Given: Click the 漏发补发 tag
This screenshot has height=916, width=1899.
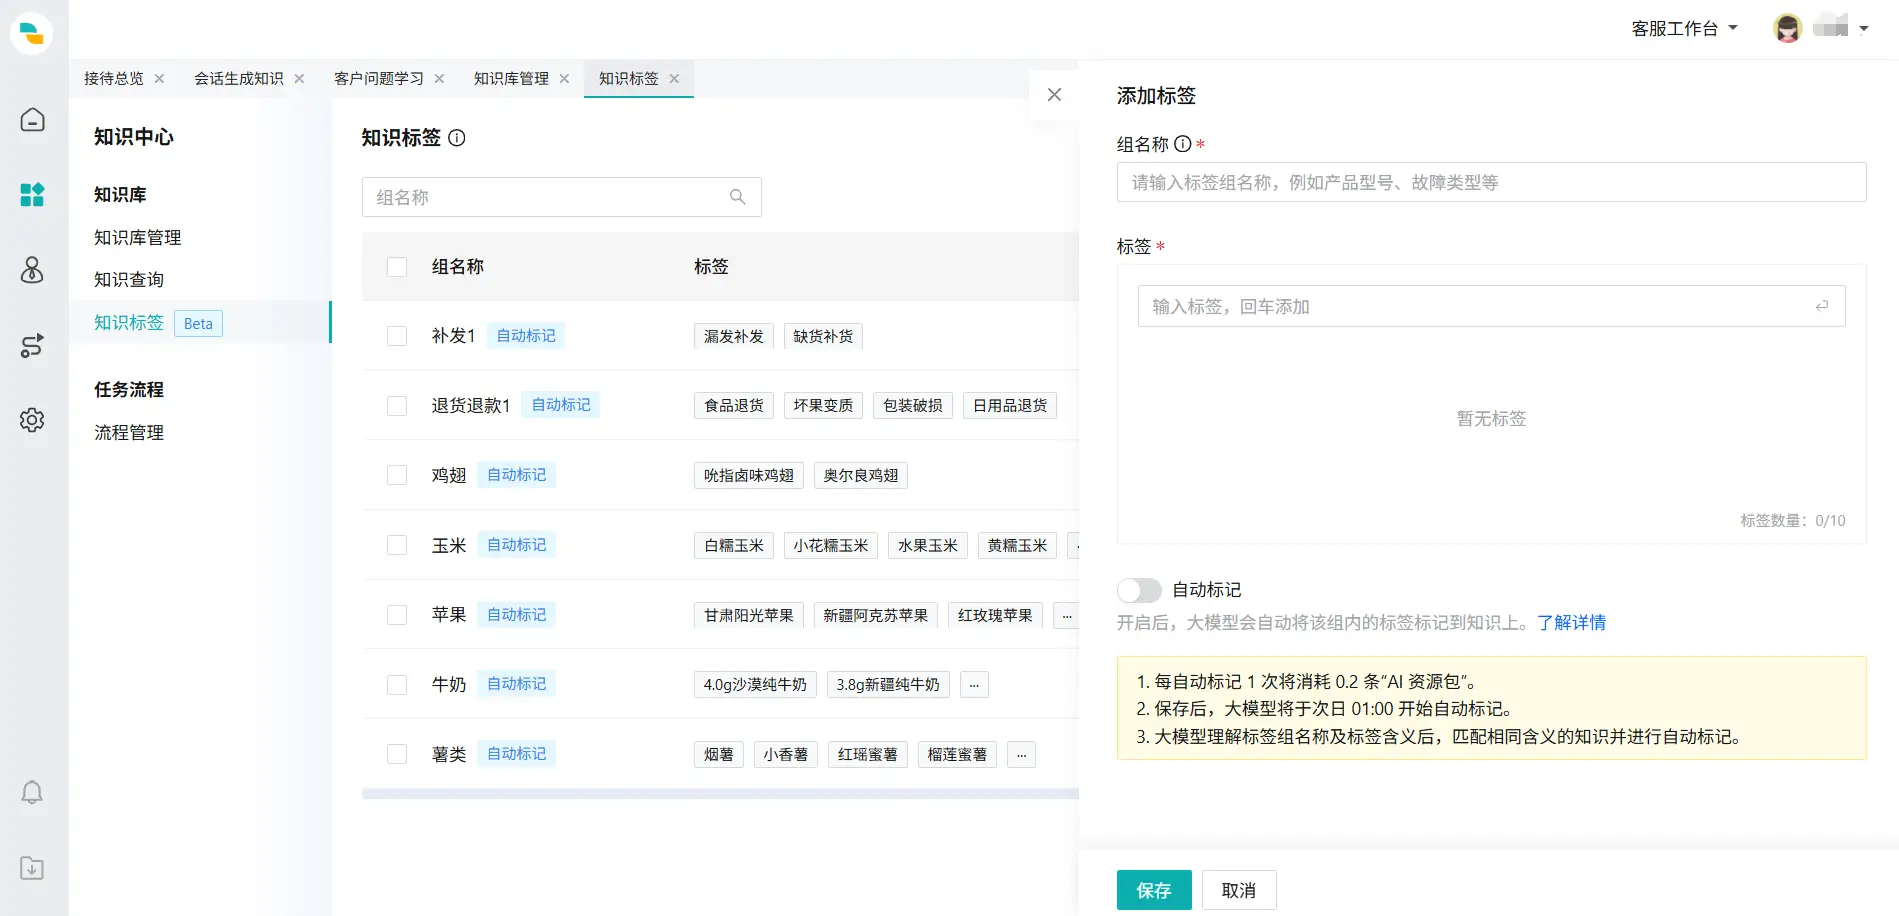Looking at the screenshot, I should (734, 336).
